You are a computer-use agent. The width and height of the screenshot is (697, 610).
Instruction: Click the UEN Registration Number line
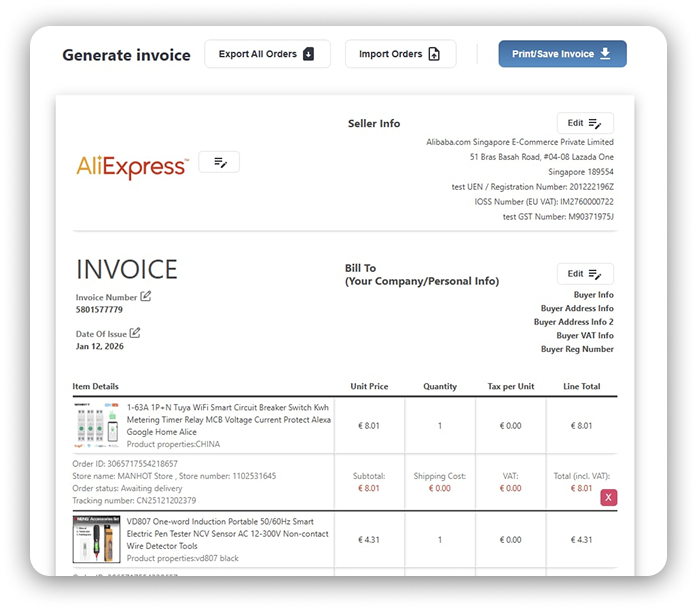pos(533,187)
